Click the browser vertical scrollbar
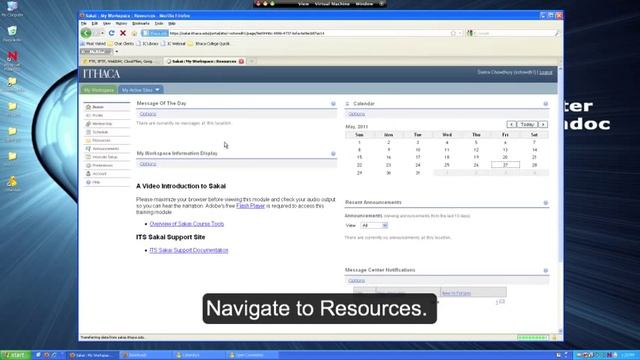This screenshot has height=360, width=640. point(560,200)
